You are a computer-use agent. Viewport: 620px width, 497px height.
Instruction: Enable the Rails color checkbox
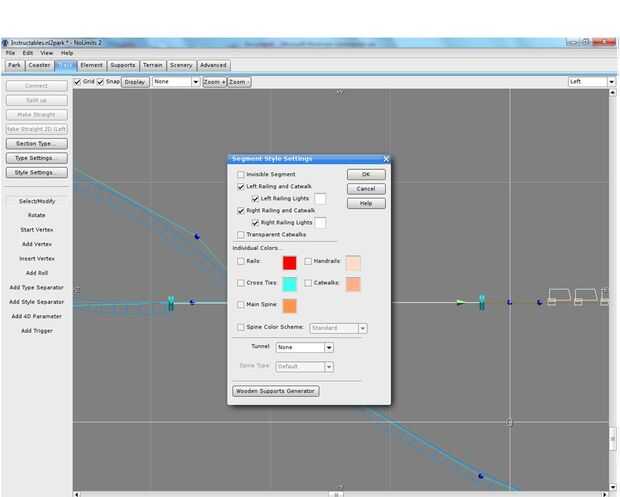[240, 261]
